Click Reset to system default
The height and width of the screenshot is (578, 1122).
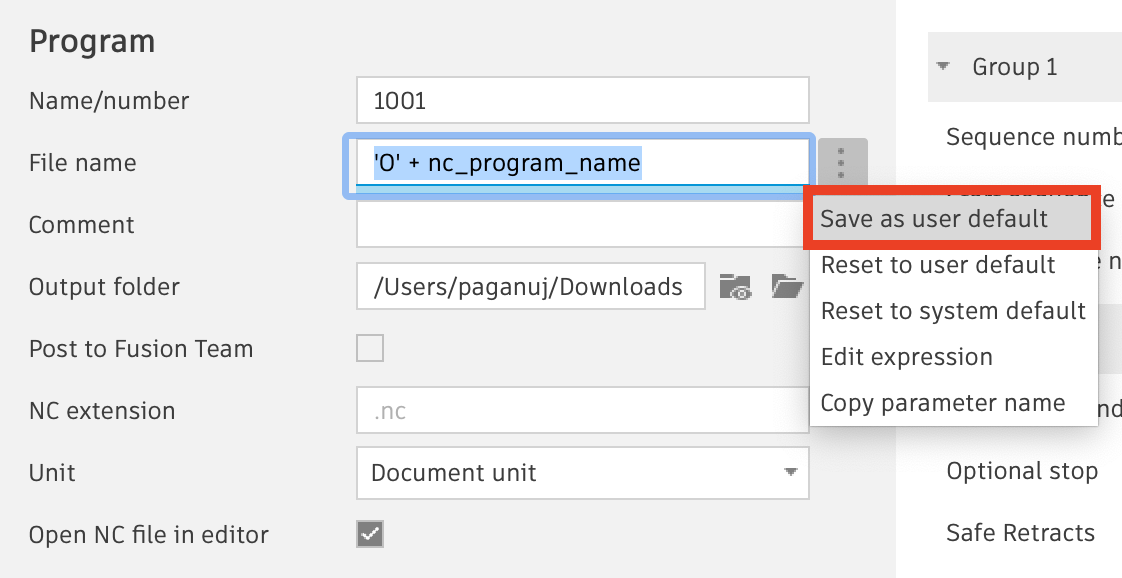(952, 311)
